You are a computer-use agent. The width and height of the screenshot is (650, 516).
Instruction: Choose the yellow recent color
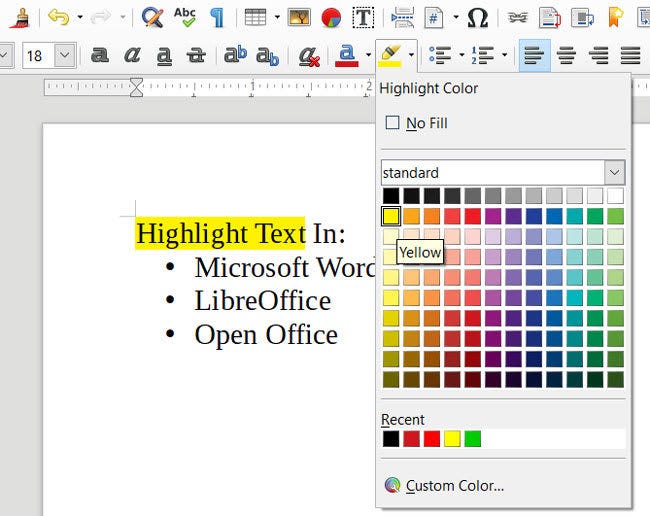tap(452, 438)
